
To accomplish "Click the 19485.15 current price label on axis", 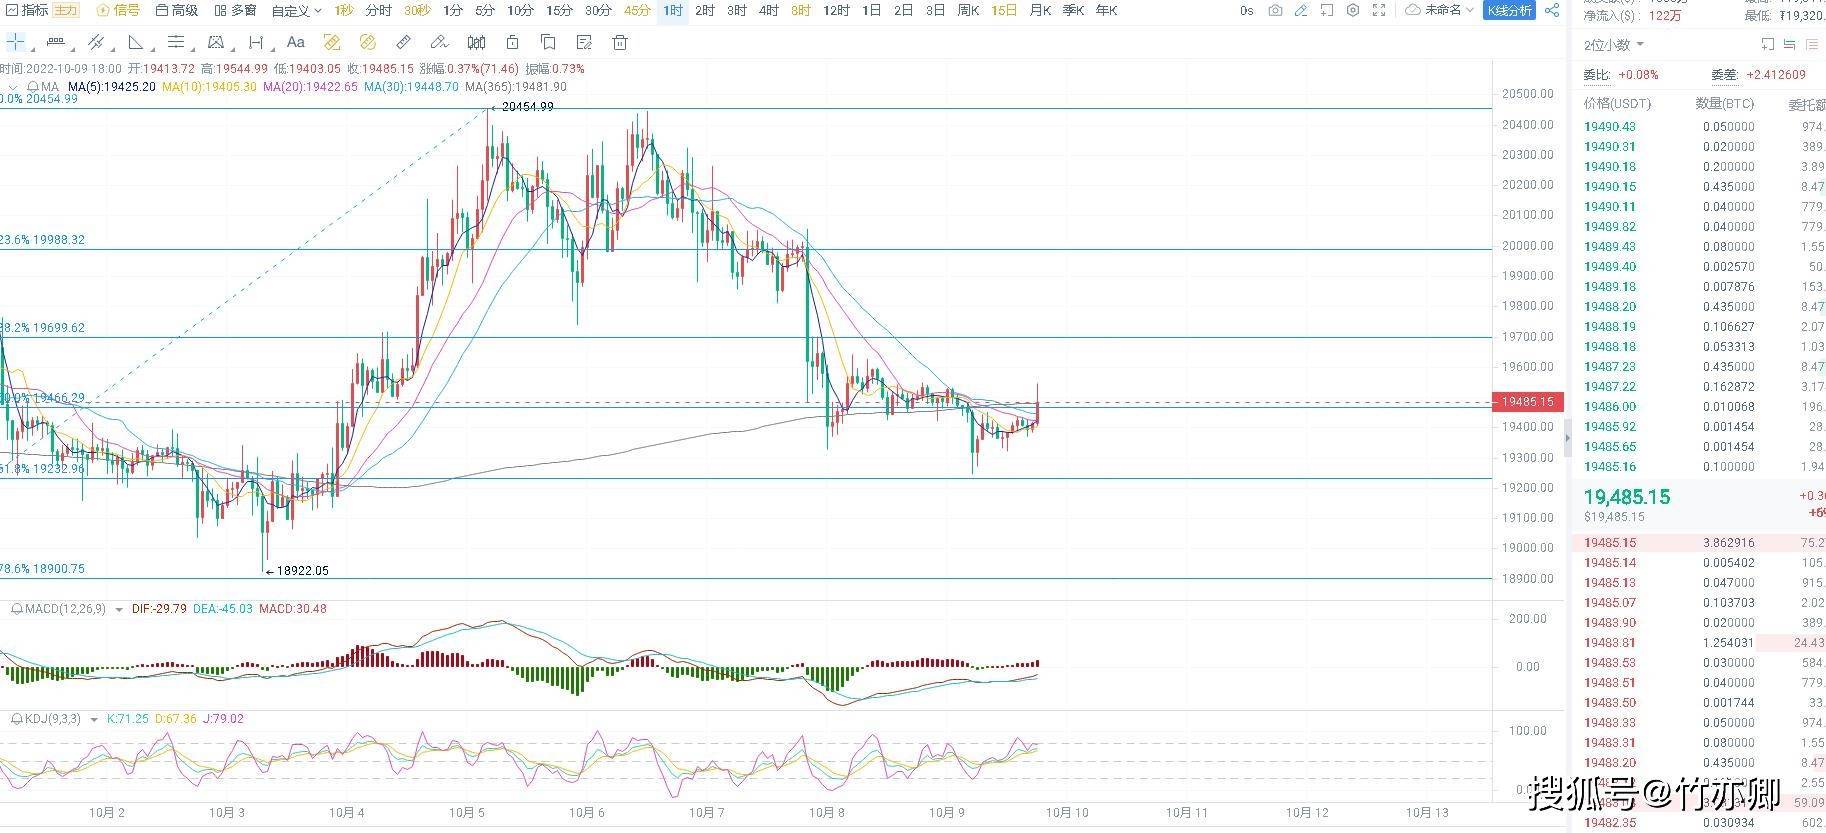I will click(x=1526, y=402).
